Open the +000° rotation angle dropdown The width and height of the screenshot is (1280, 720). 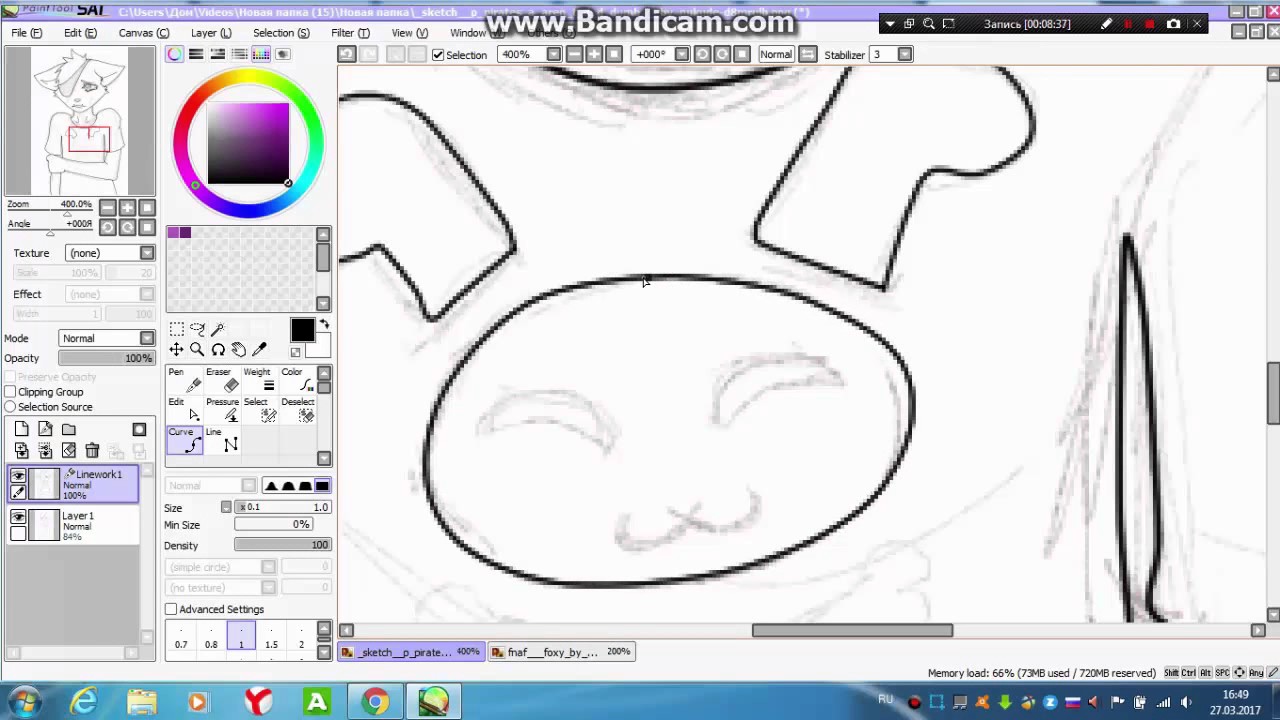[x=682, y=54]
